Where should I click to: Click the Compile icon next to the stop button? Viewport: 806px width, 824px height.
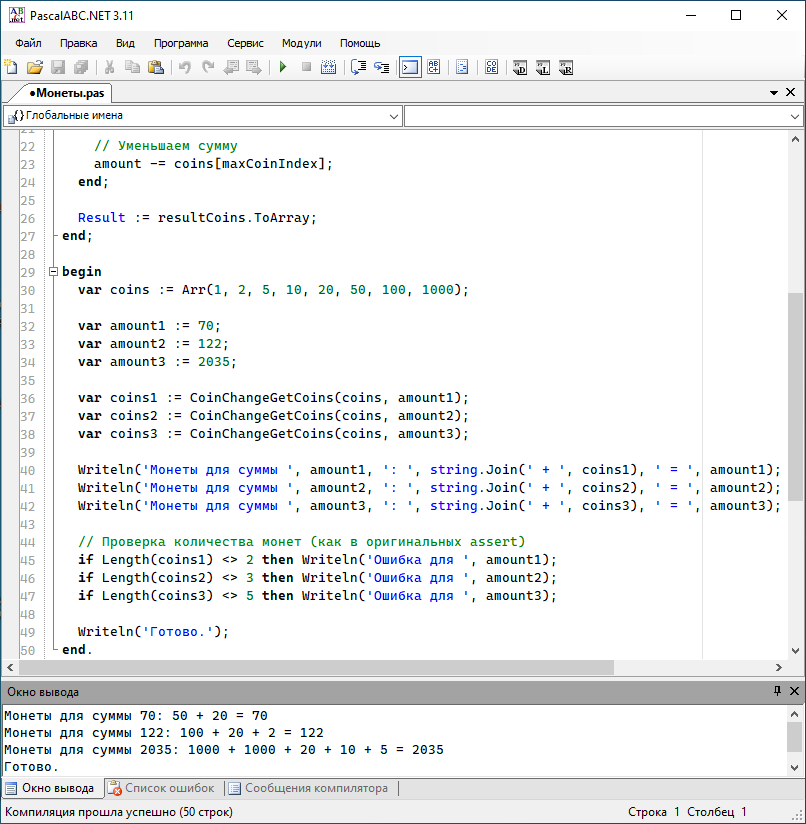click(330, 67)
